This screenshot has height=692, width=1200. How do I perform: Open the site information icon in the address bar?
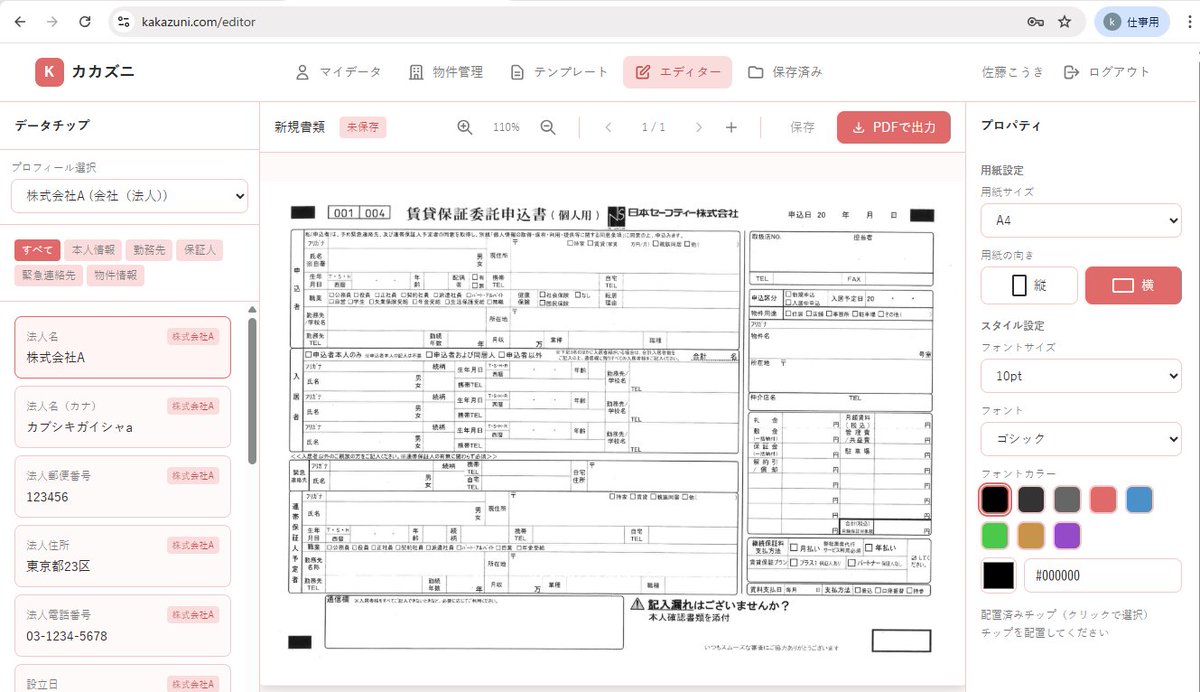coord(123,21)
